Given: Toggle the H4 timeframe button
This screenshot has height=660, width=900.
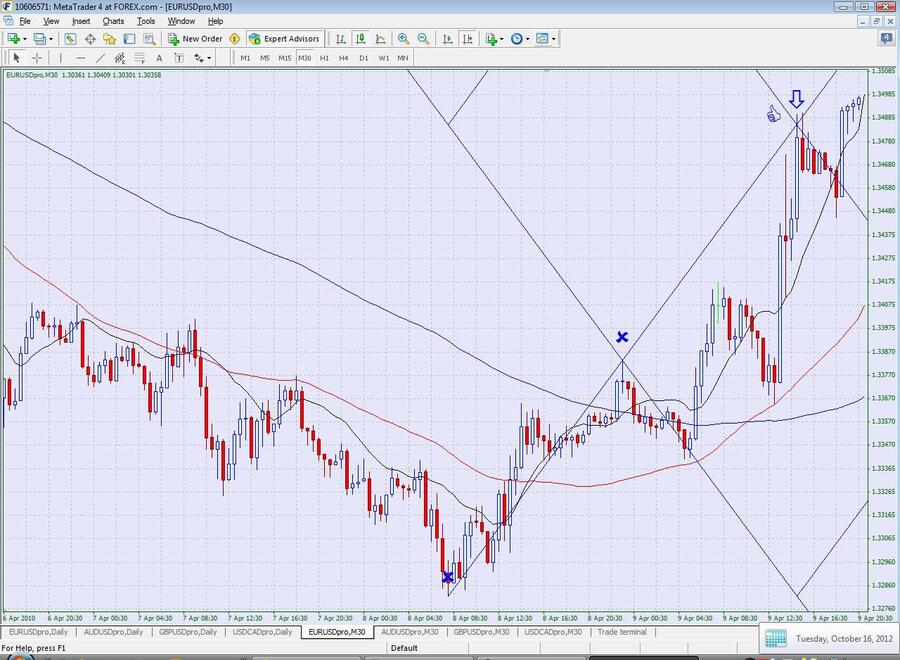Looking at the screenshot, I should click(x=343, y=58).
